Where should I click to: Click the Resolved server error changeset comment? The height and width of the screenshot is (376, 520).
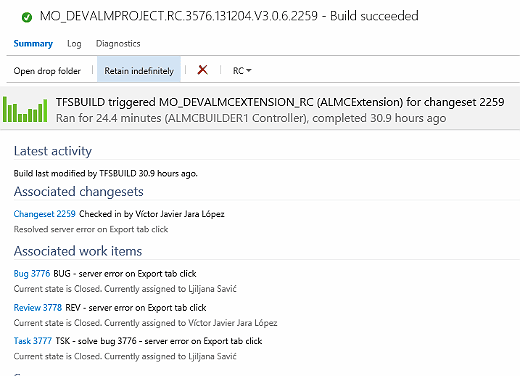pyautogui.click(x=91, y=229)
